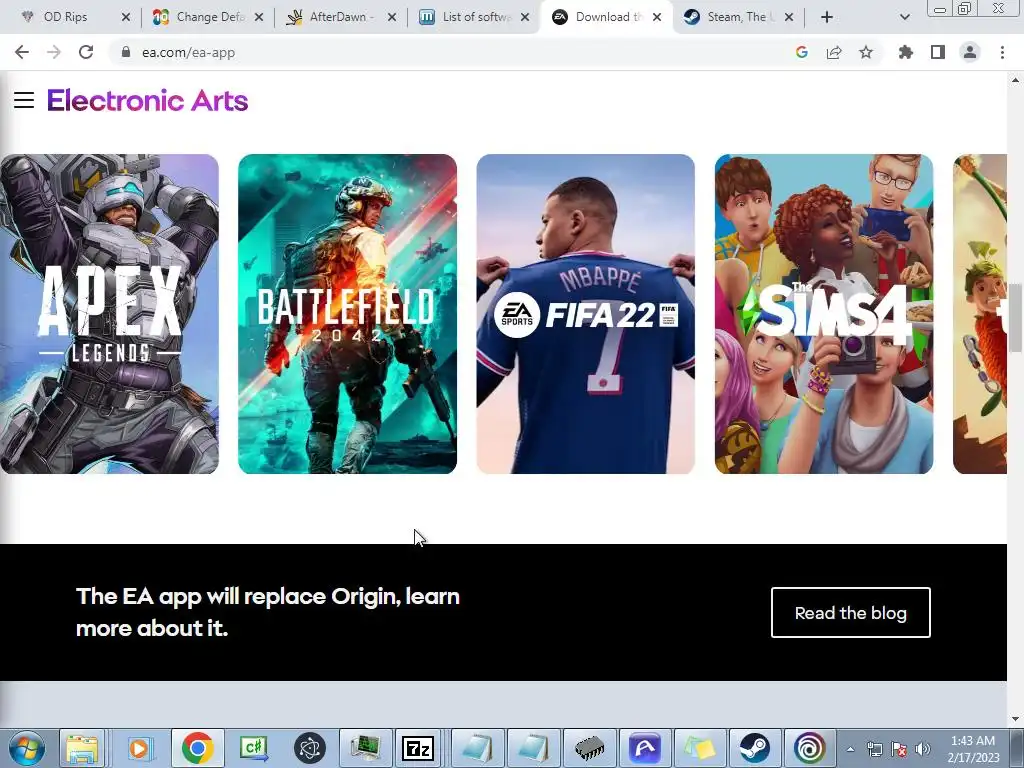Launch Windows Media Player from taskbar
The image size is (1024, 768).
click(138, 748)
